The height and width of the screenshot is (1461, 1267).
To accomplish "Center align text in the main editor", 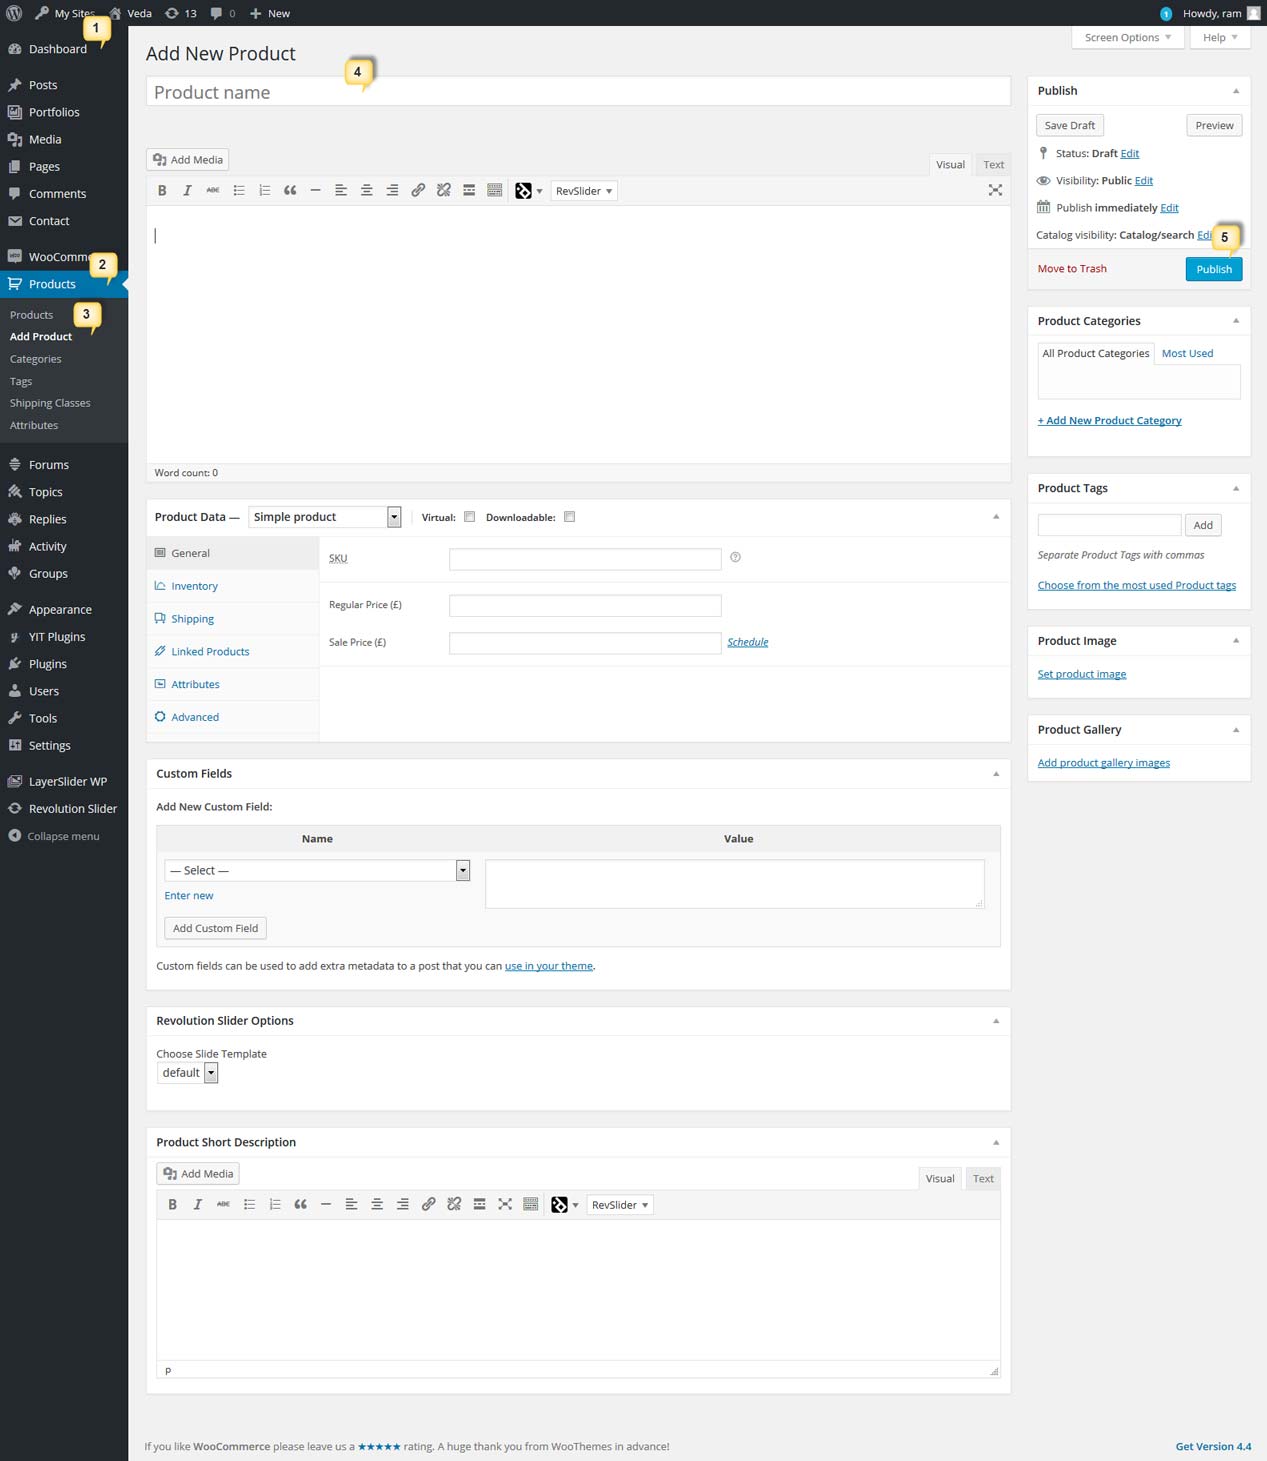I will point(367,191).
